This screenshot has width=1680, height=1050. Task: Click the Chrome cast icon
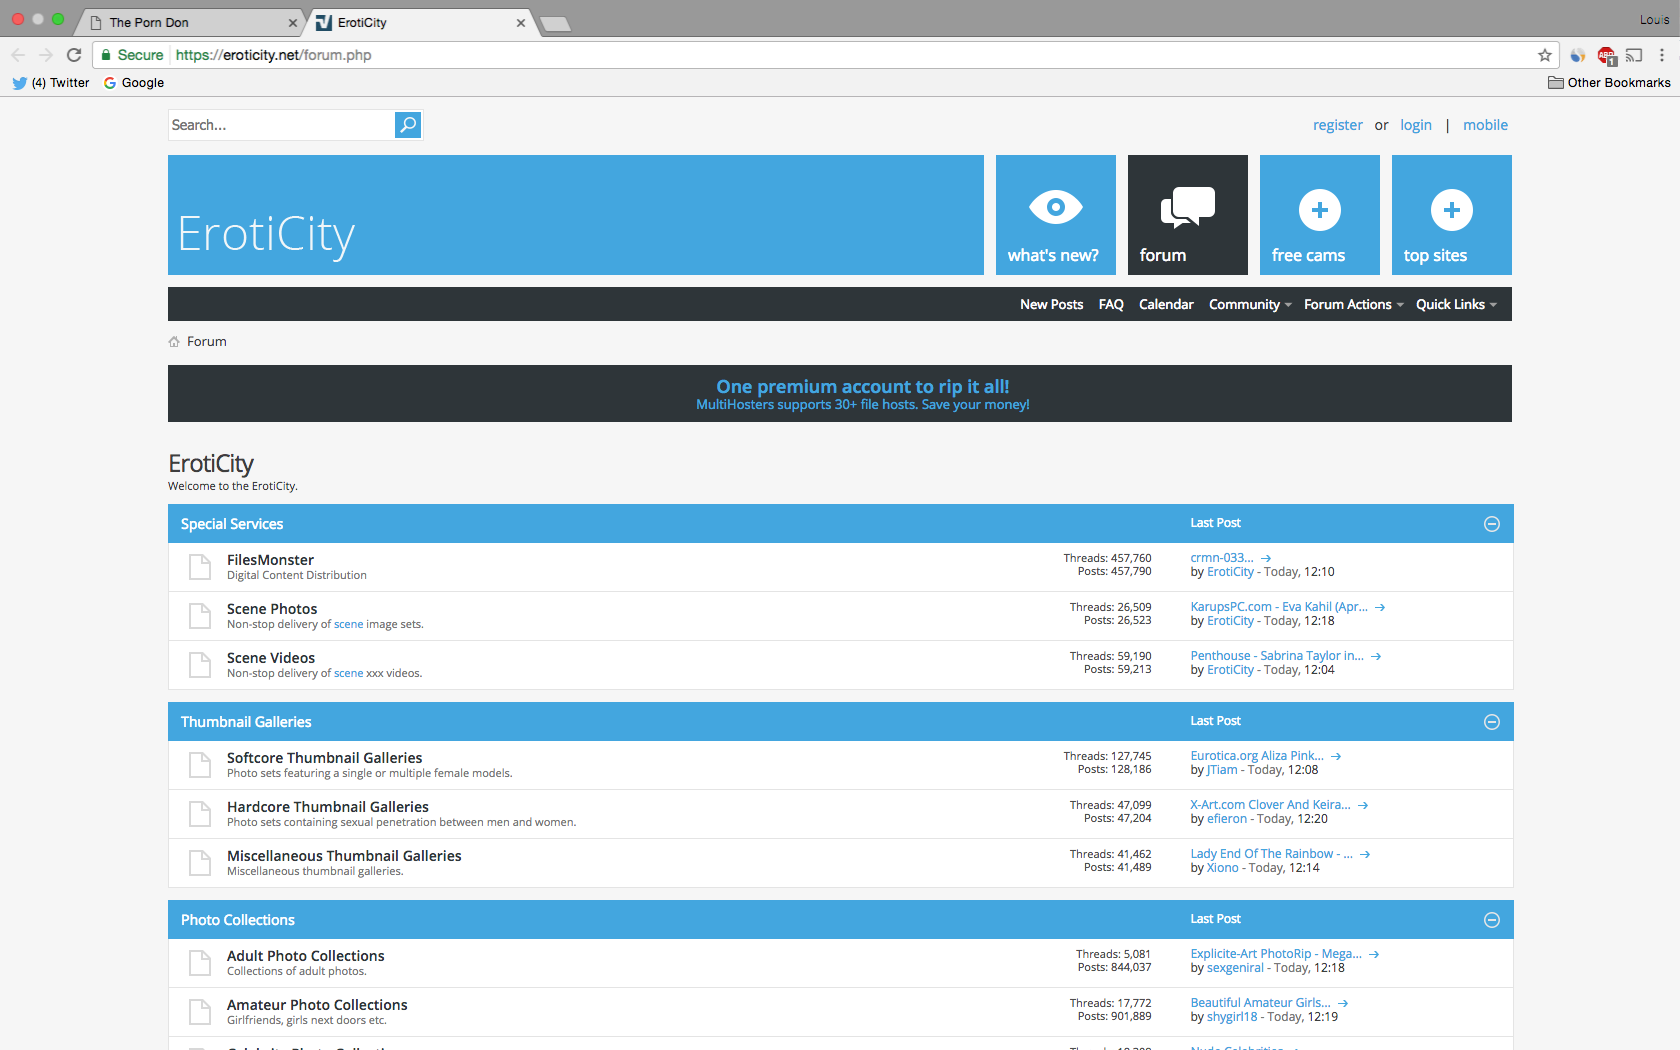[x=1634, y=55]
